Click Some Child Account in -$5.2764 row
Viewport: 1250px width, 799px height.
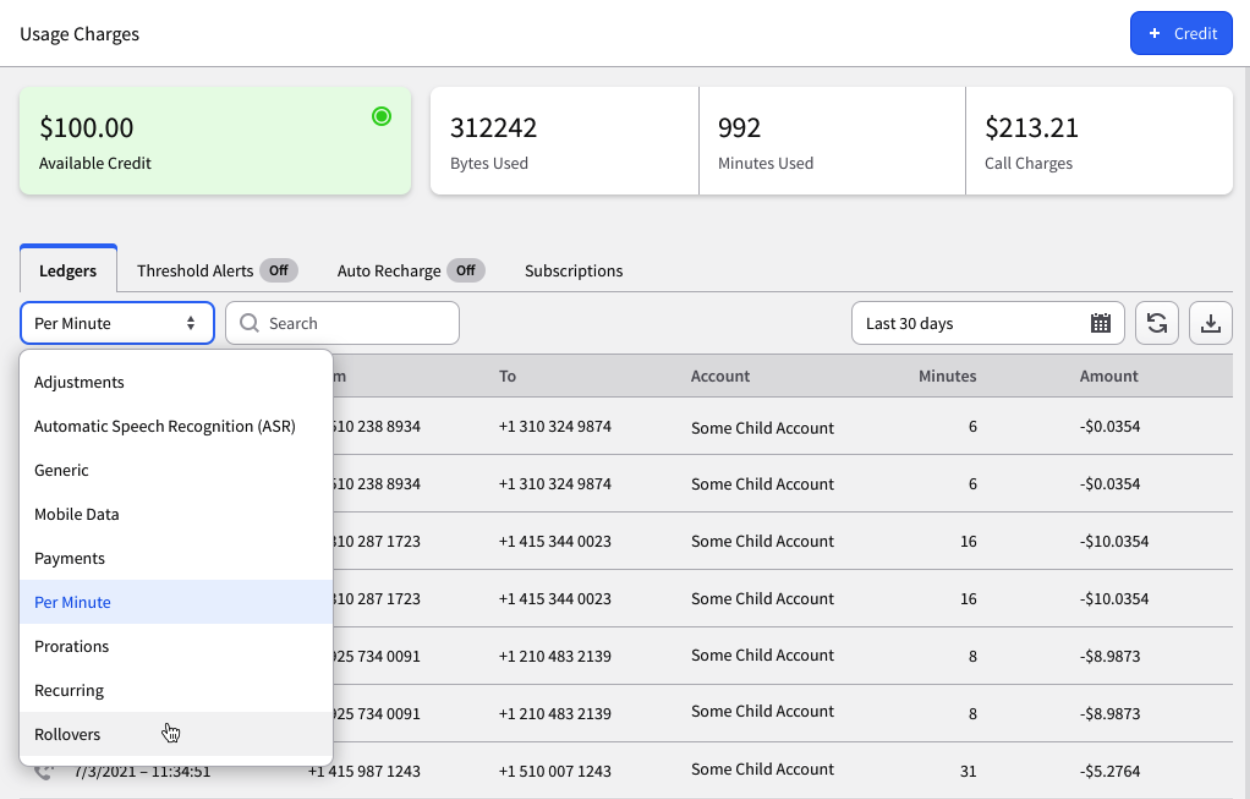point(762,769)
